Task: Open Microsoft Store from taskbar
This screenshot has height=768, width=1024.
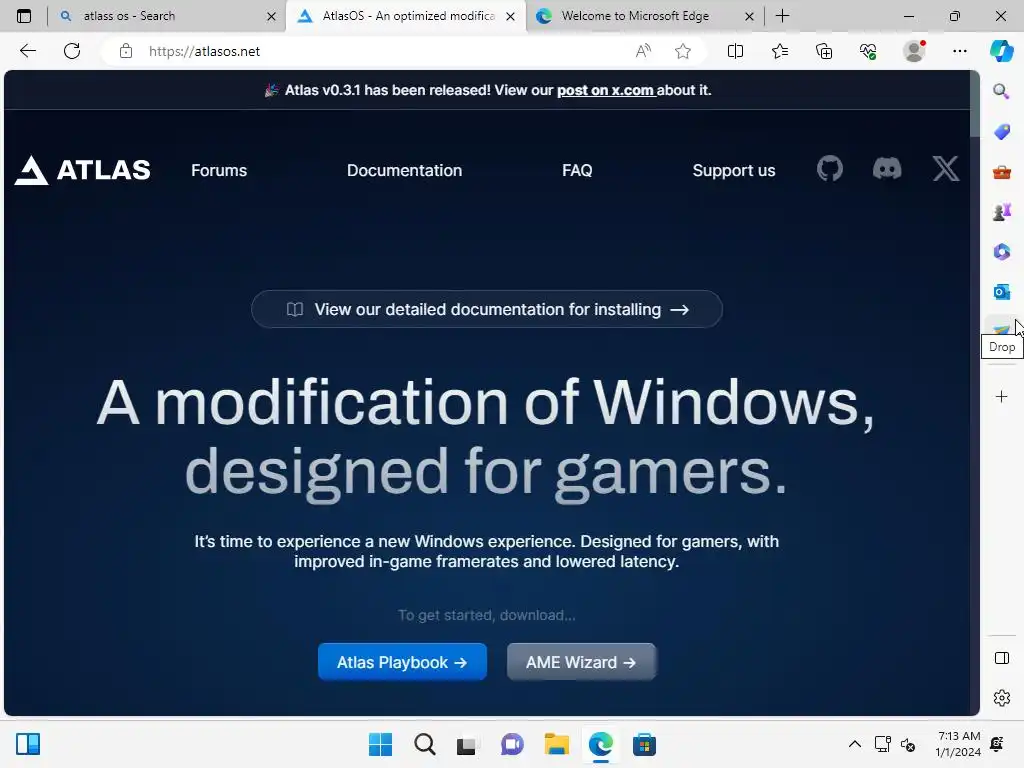Action: [644, 744]
